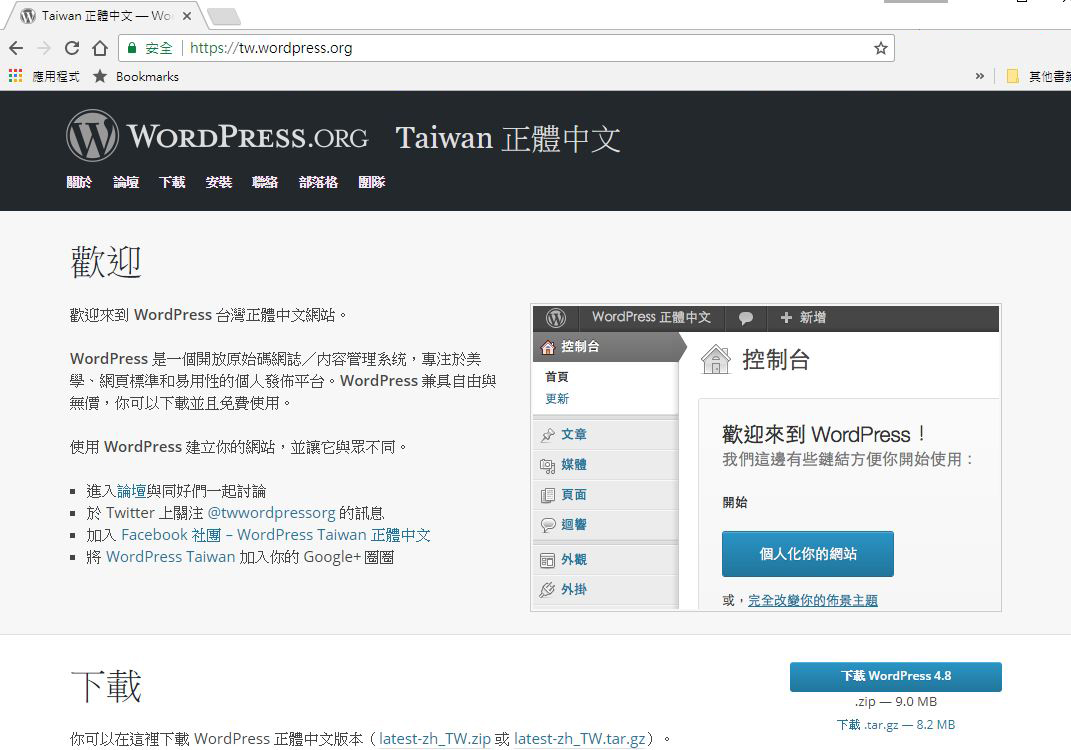
Task: Click the plus icon beside 新增
Action: click(786, 317)
